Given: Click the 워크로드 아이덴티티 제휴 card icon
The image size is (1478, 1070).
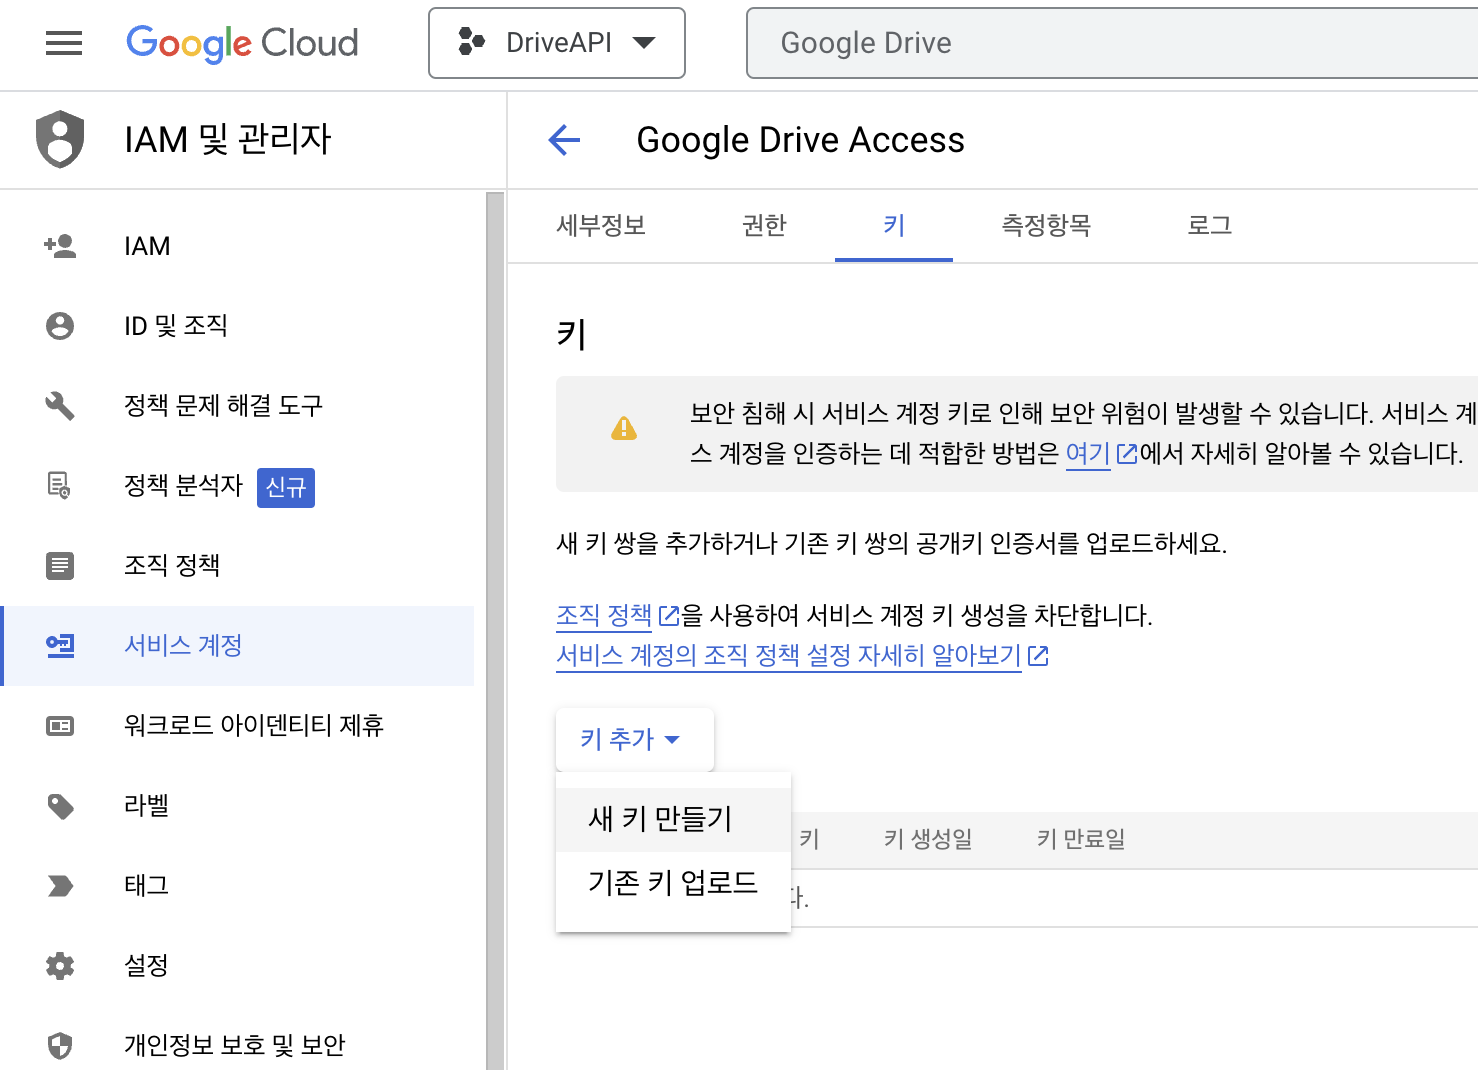Looking at the screenshot, I should click(60, 726).
